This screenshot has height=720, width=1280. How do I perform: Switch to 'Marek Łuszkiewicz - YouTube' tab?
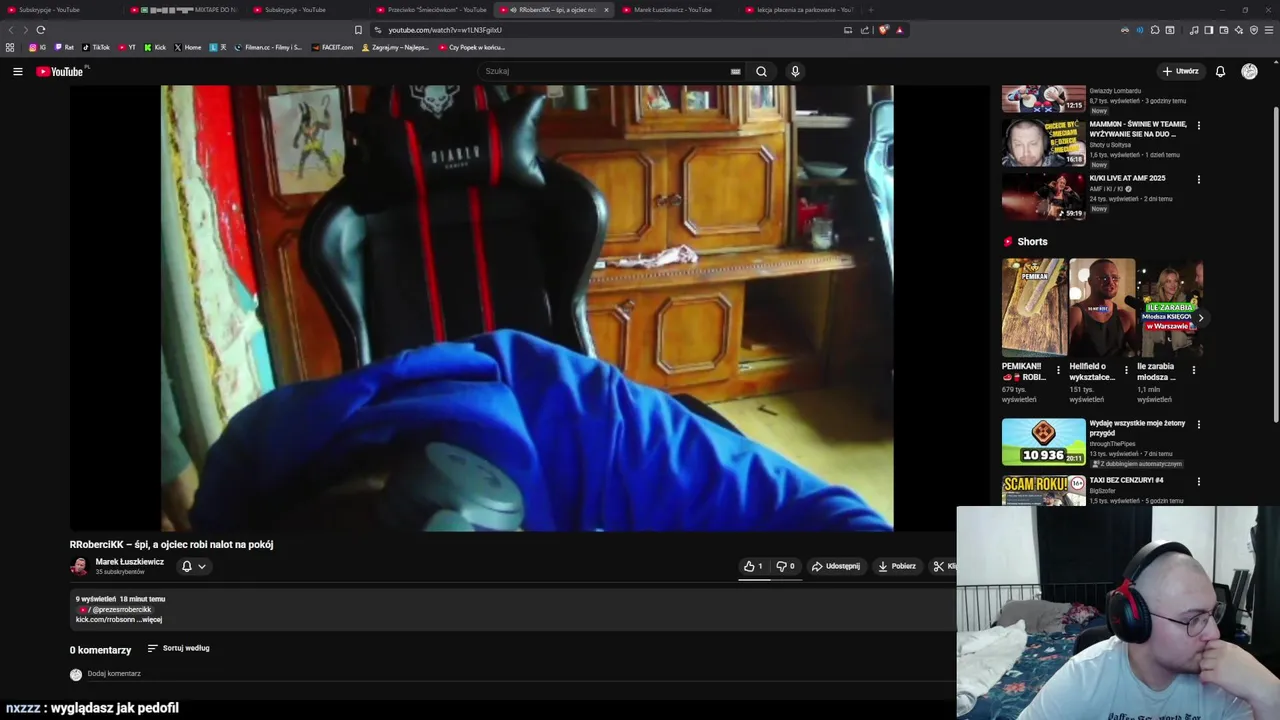coord(675,10)
